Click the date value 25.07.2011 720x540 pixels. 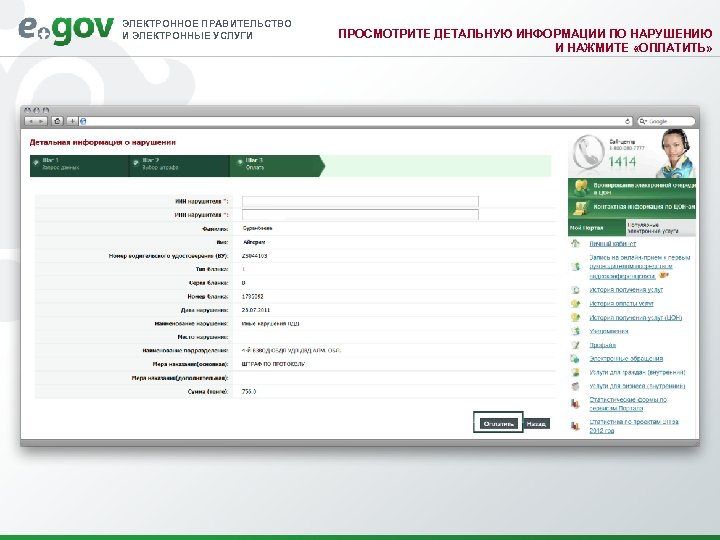(x=256, y=310)
